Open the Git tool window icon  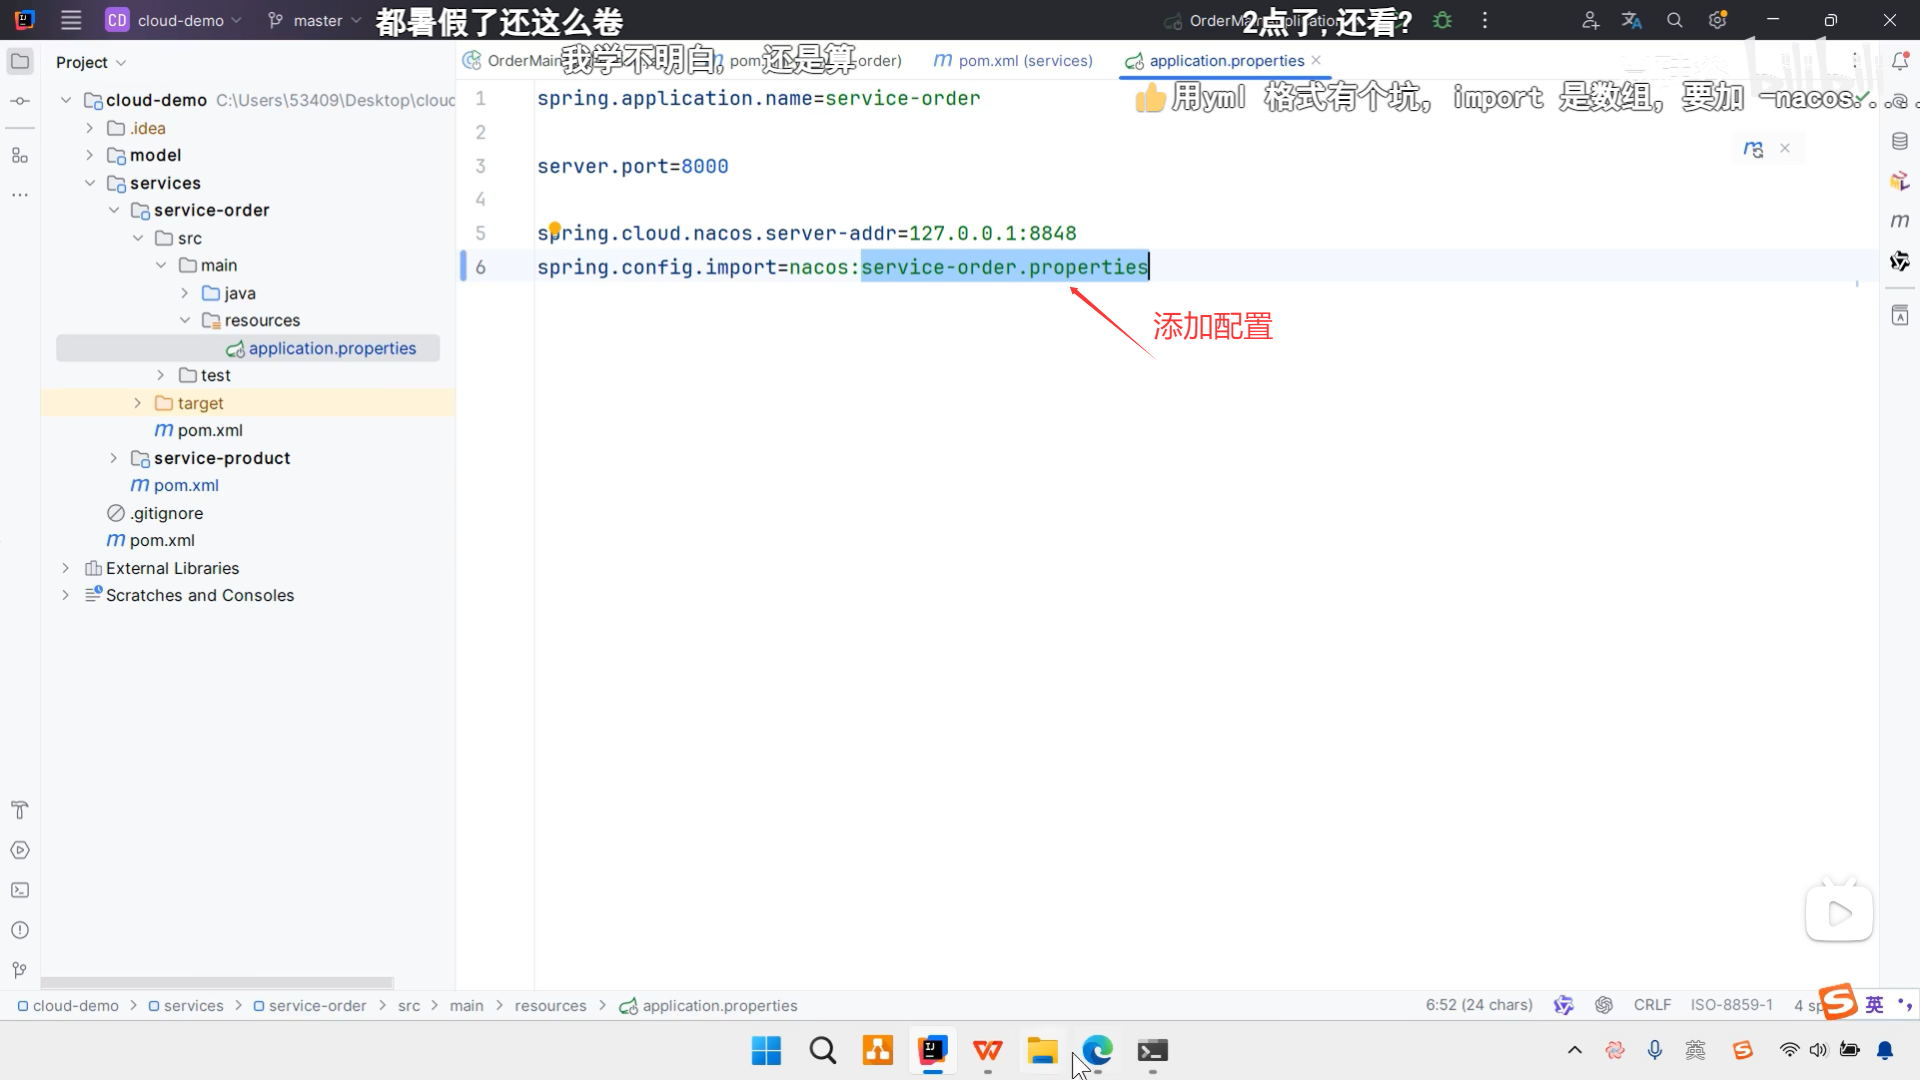(x=20, y=970)
